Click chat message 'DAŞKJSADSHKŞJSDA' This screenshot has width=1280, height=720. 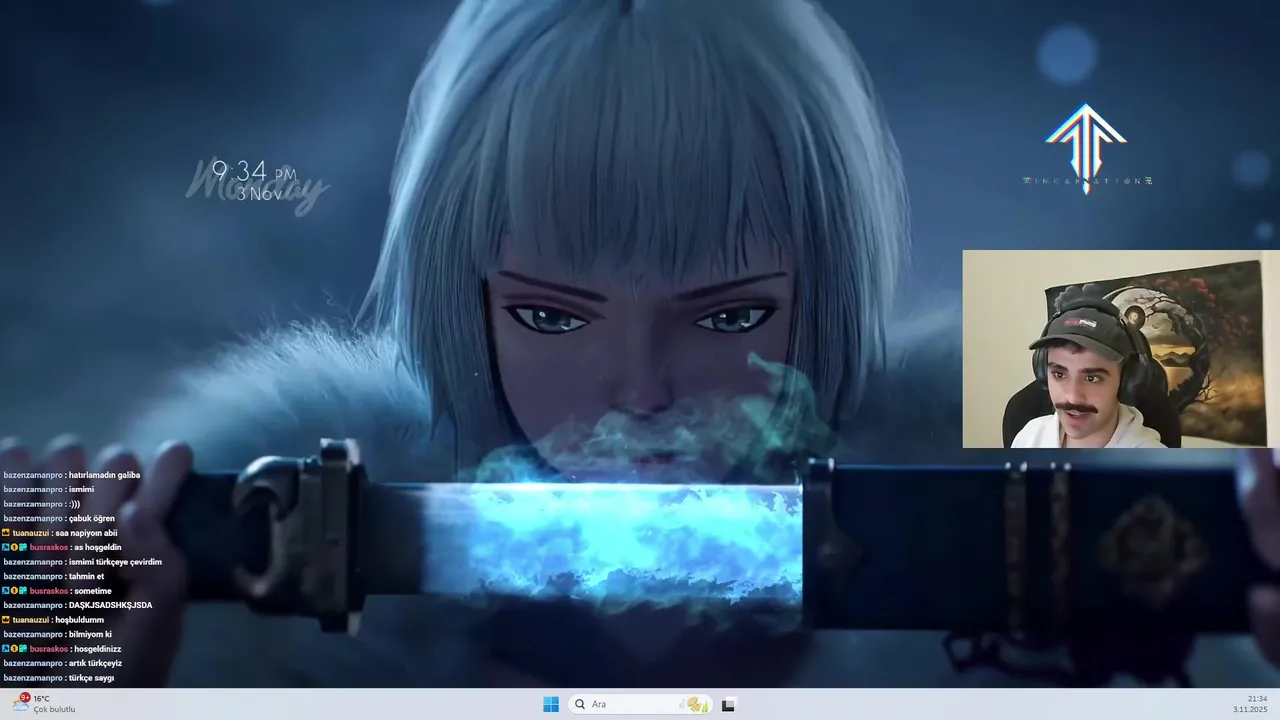click(x=110, y=605)
